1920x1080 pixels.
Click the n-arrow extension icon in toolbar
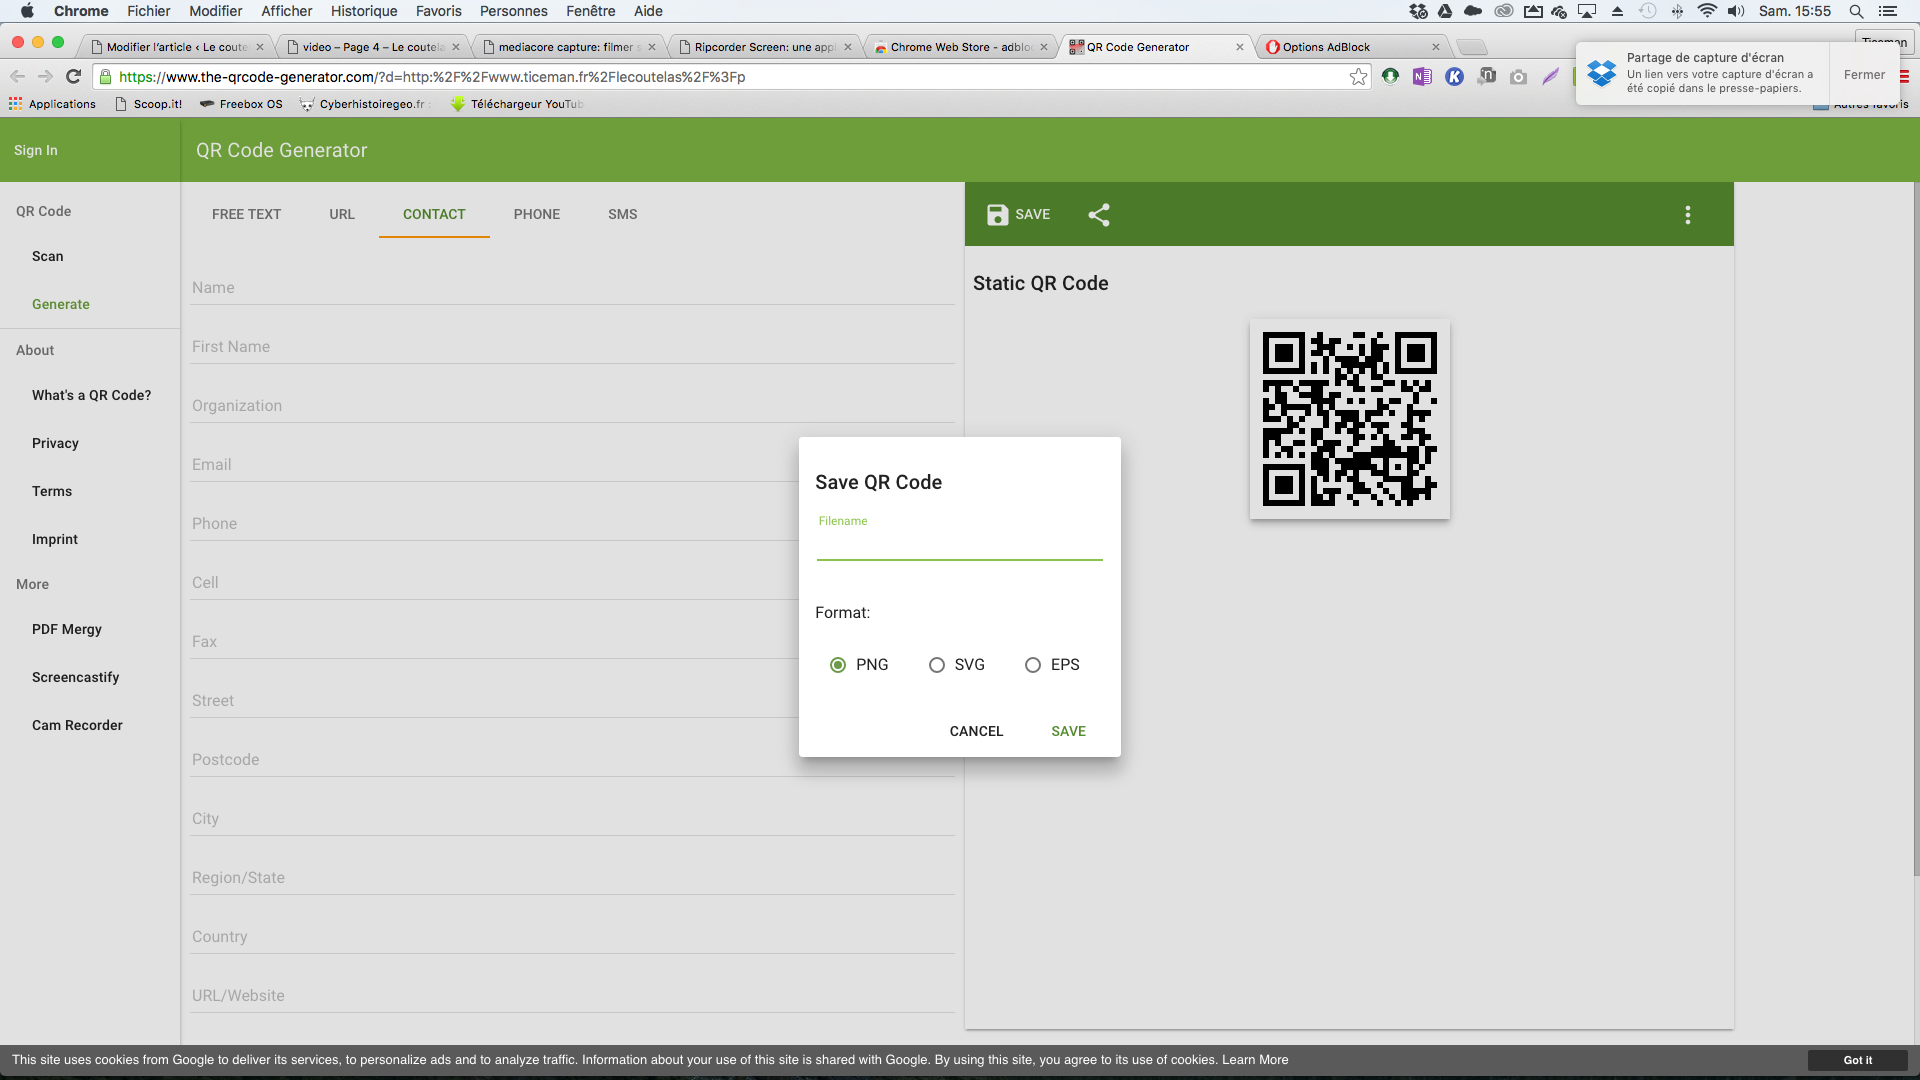(1487, 76)
